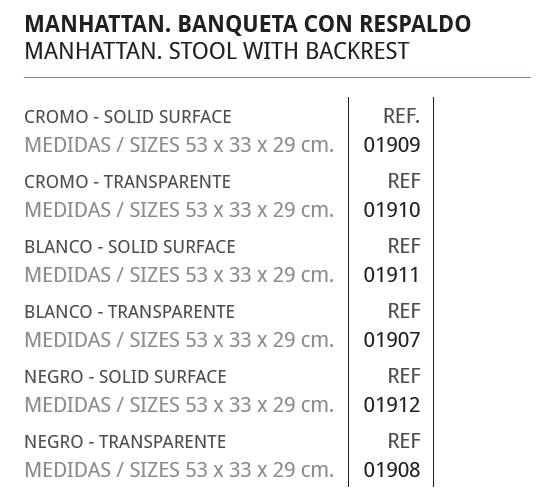This screenshot has width=550, height=502.
Task: Select reference number 01912
Action: 392,405
